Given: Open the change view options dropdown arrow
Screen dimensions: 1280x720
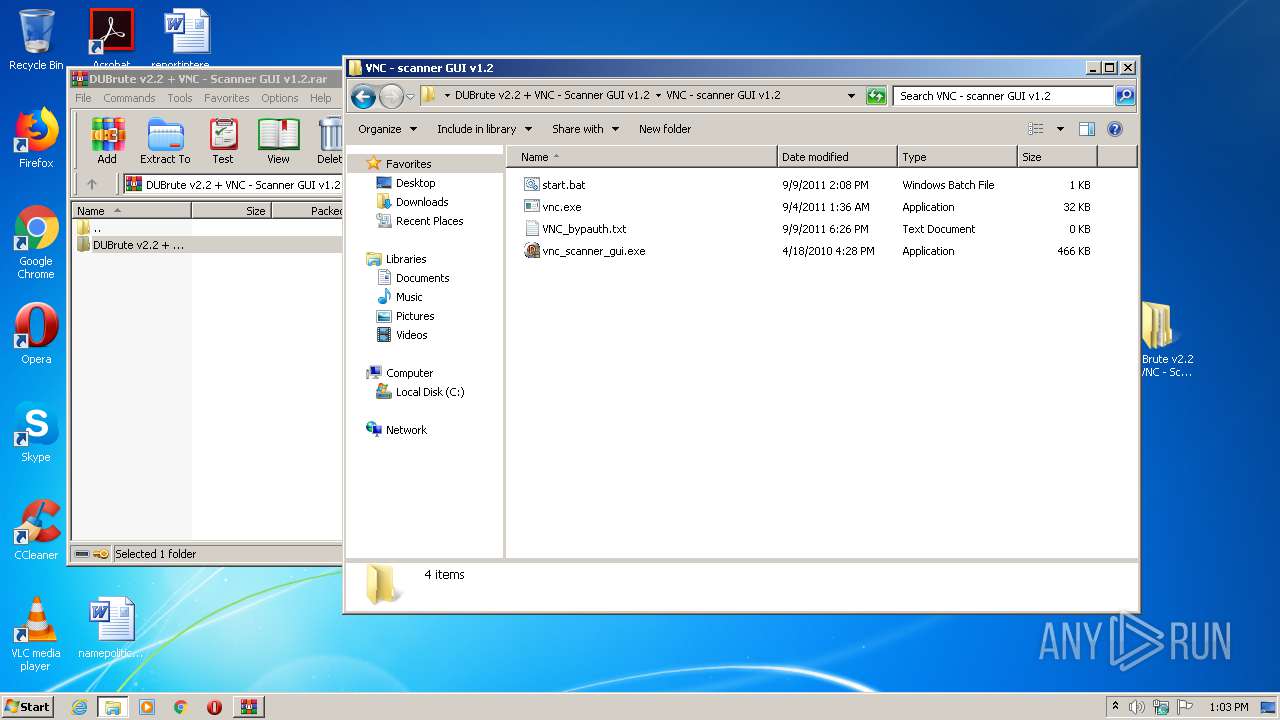Looking at the screenshot, I should 1060,129.
